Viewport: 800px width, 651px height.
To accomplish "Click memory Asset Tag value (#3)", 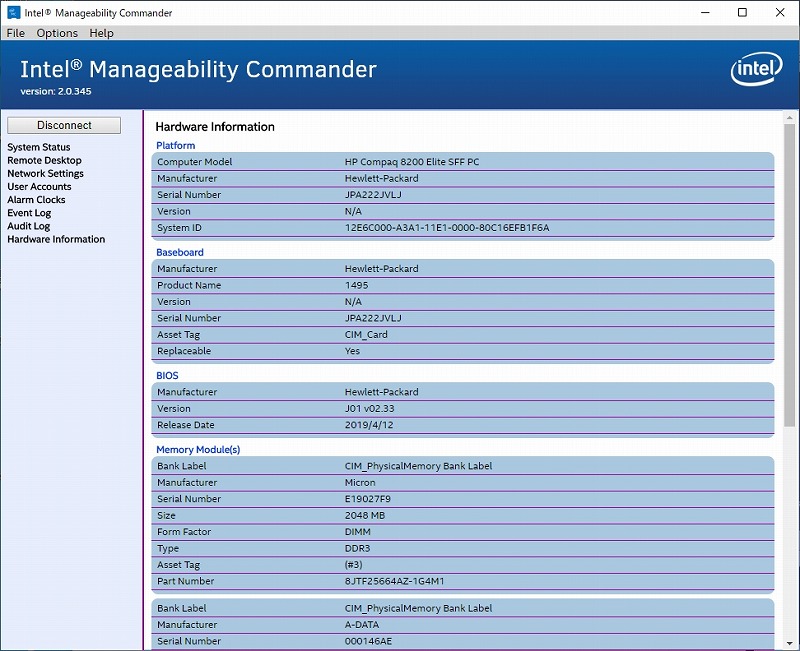I will click(x=353, y=565).
